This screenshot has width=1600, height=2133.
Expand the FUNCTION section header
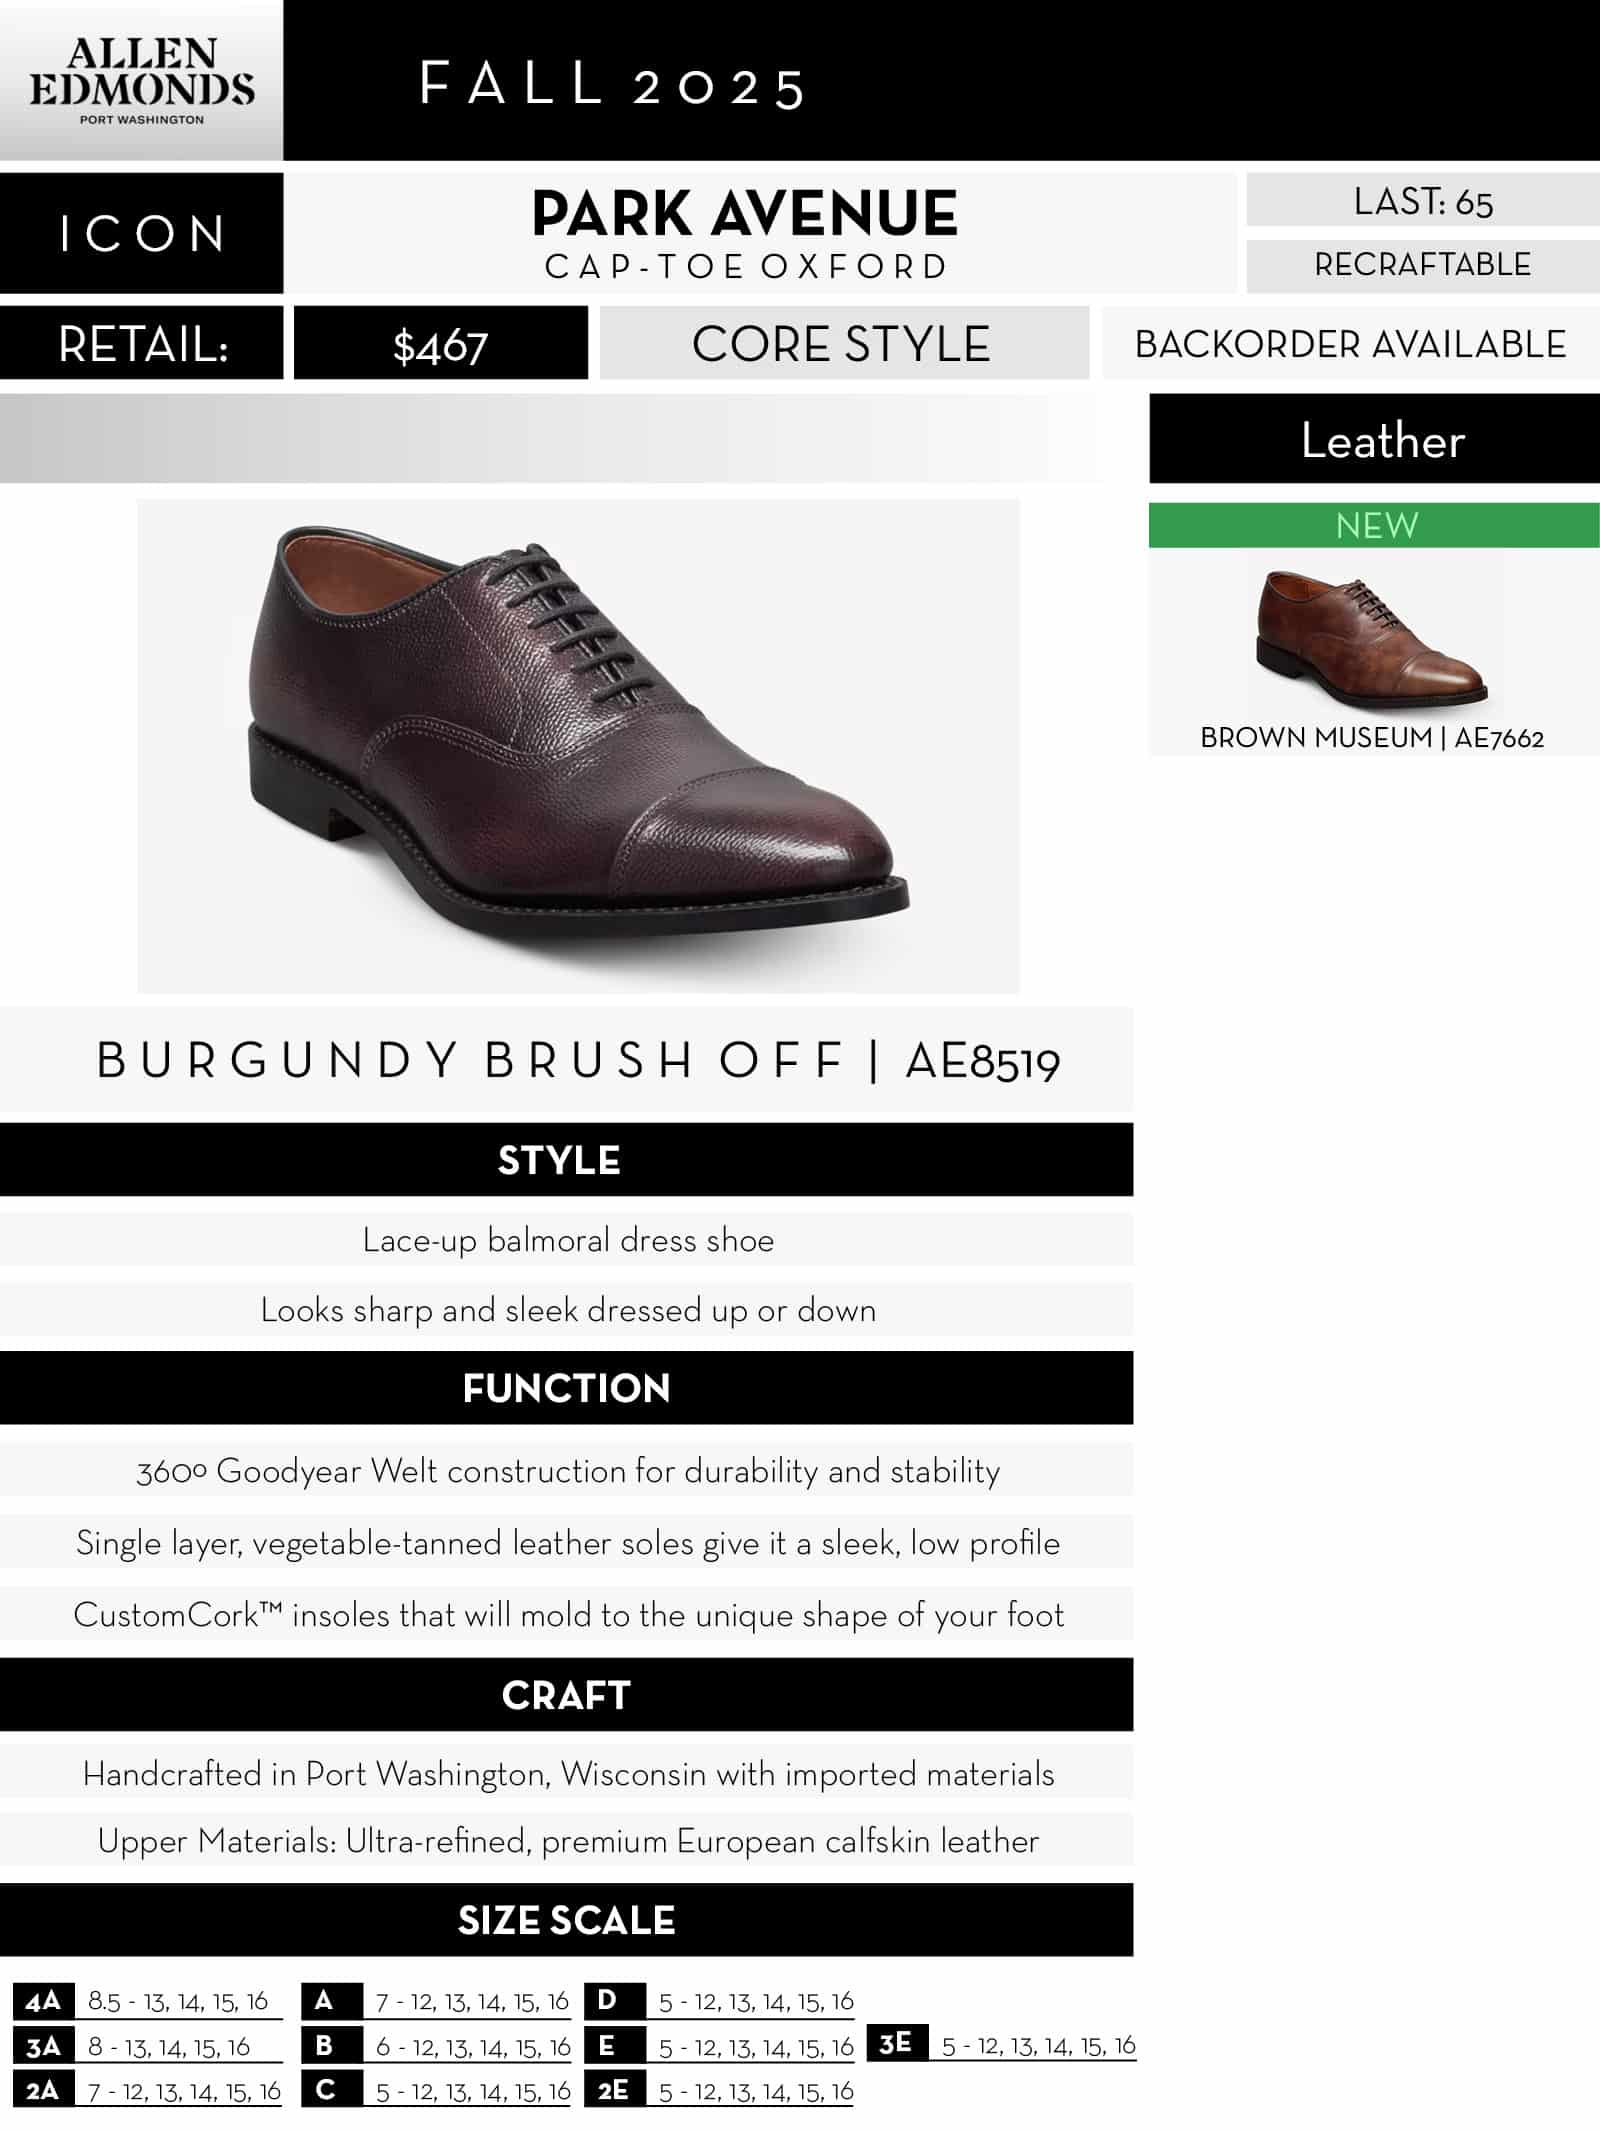coord(566,1388)
